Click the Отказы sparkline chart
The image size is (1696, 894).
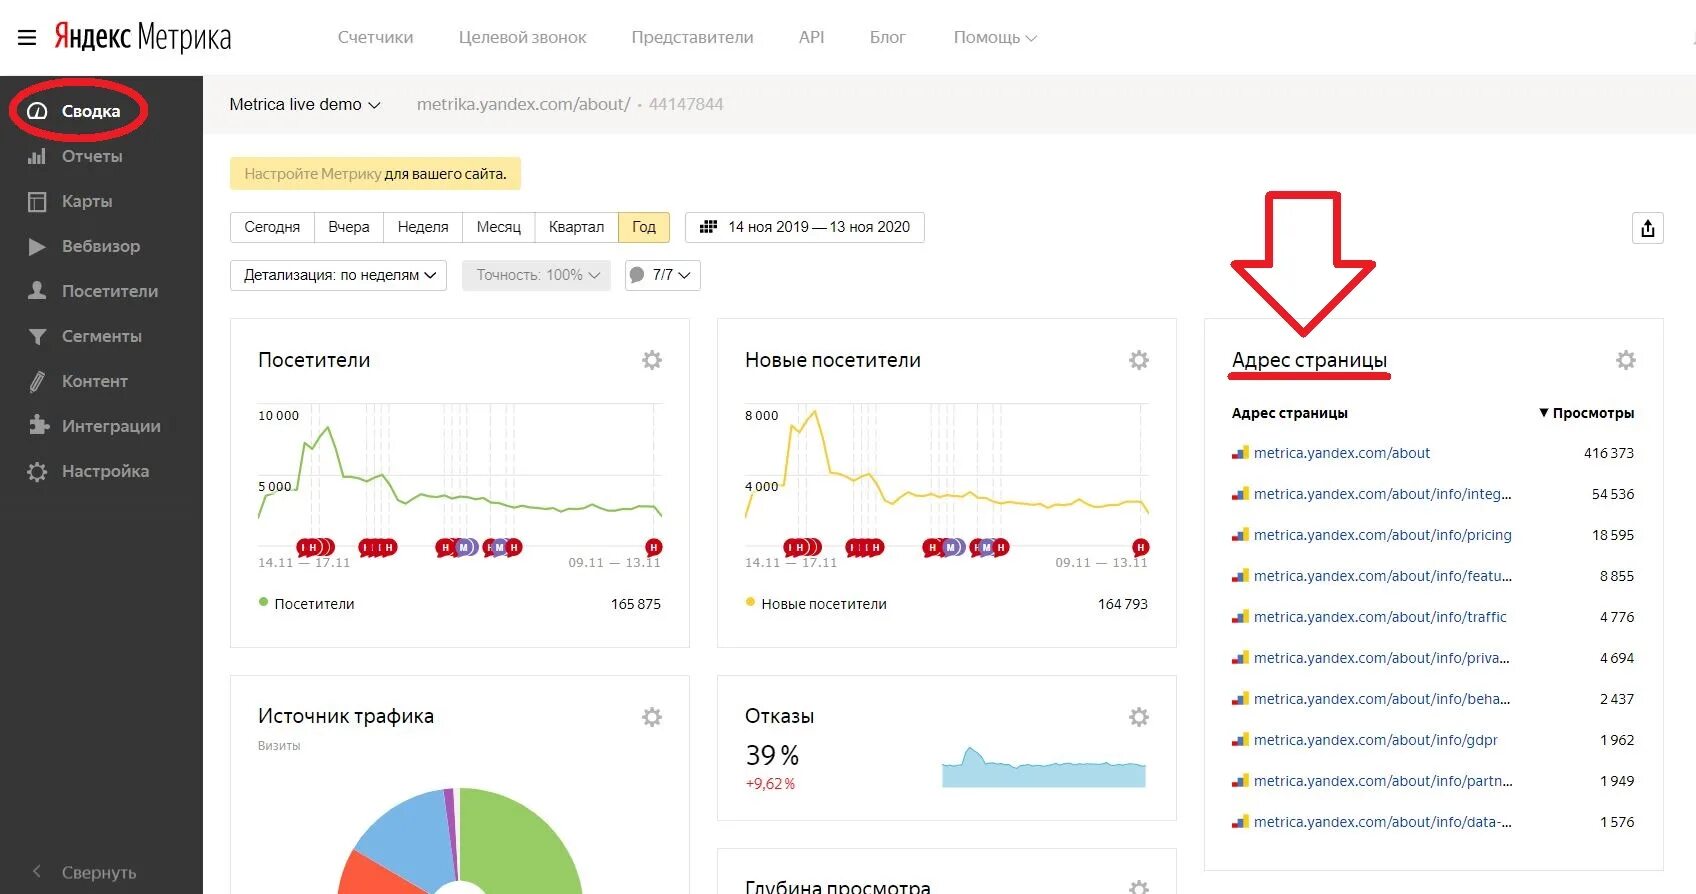click(x=1043, y=767)
